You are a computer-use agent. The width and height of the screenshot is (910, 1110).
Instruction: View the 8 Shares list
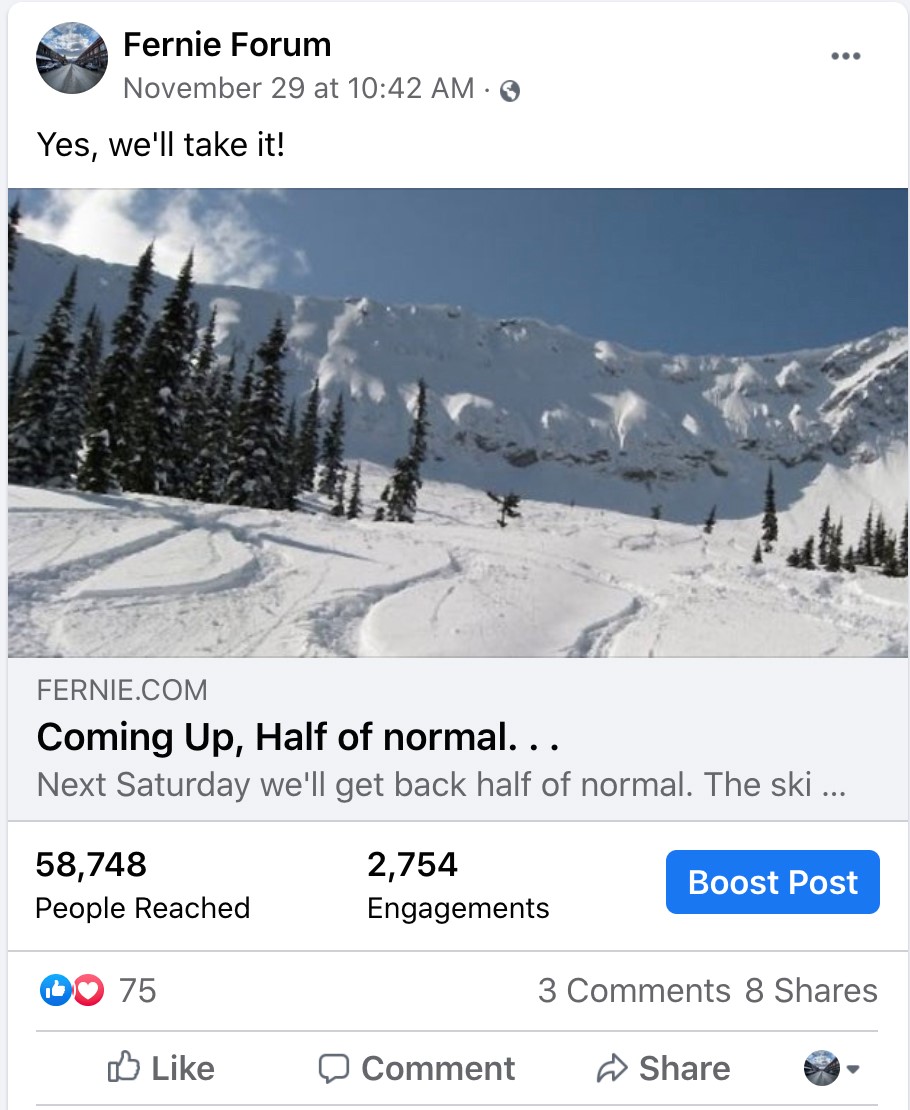811,991
